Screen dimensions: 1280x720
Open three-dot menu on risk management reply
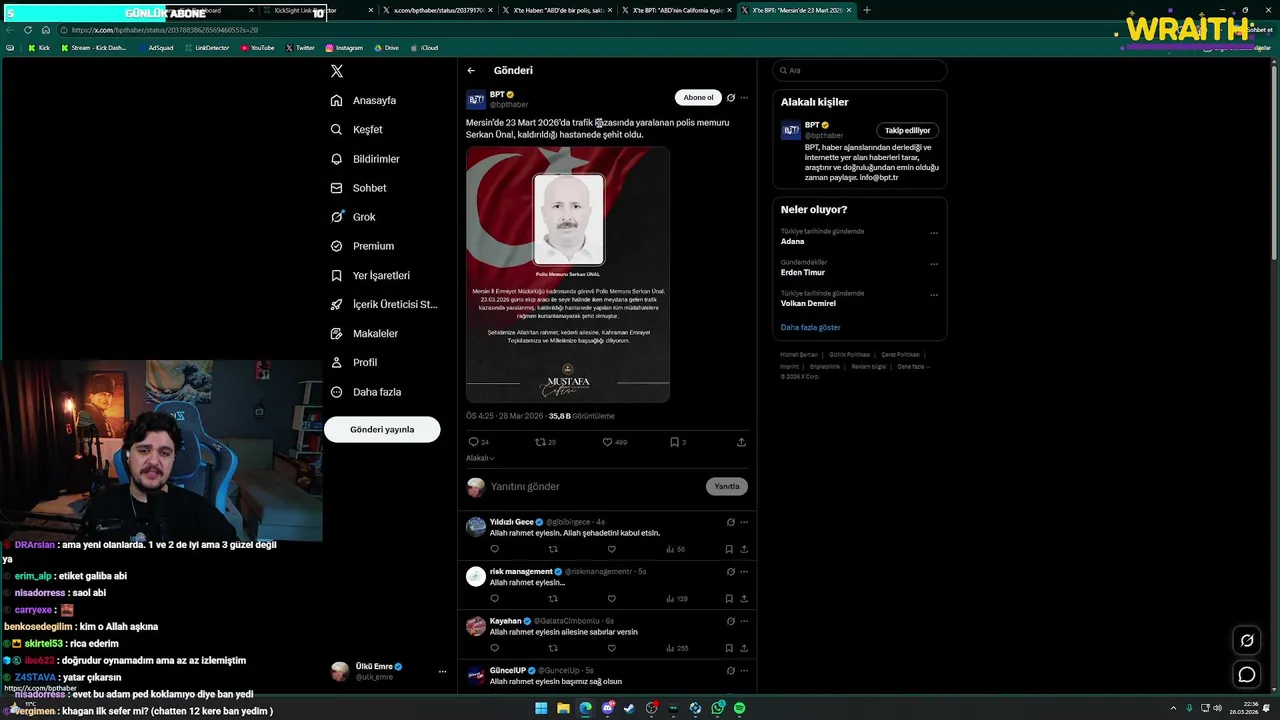[744, 572]
